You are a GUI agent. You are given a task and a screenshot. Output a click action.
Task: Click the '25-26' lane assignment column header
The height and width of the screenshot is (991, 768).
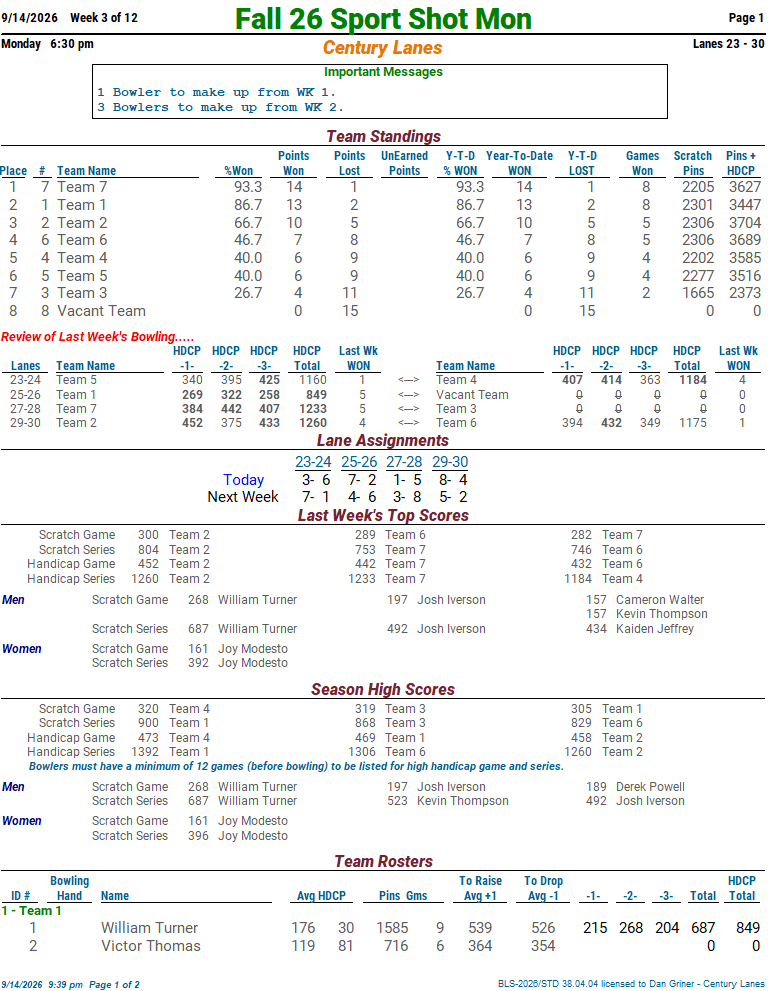pos(359,462)
